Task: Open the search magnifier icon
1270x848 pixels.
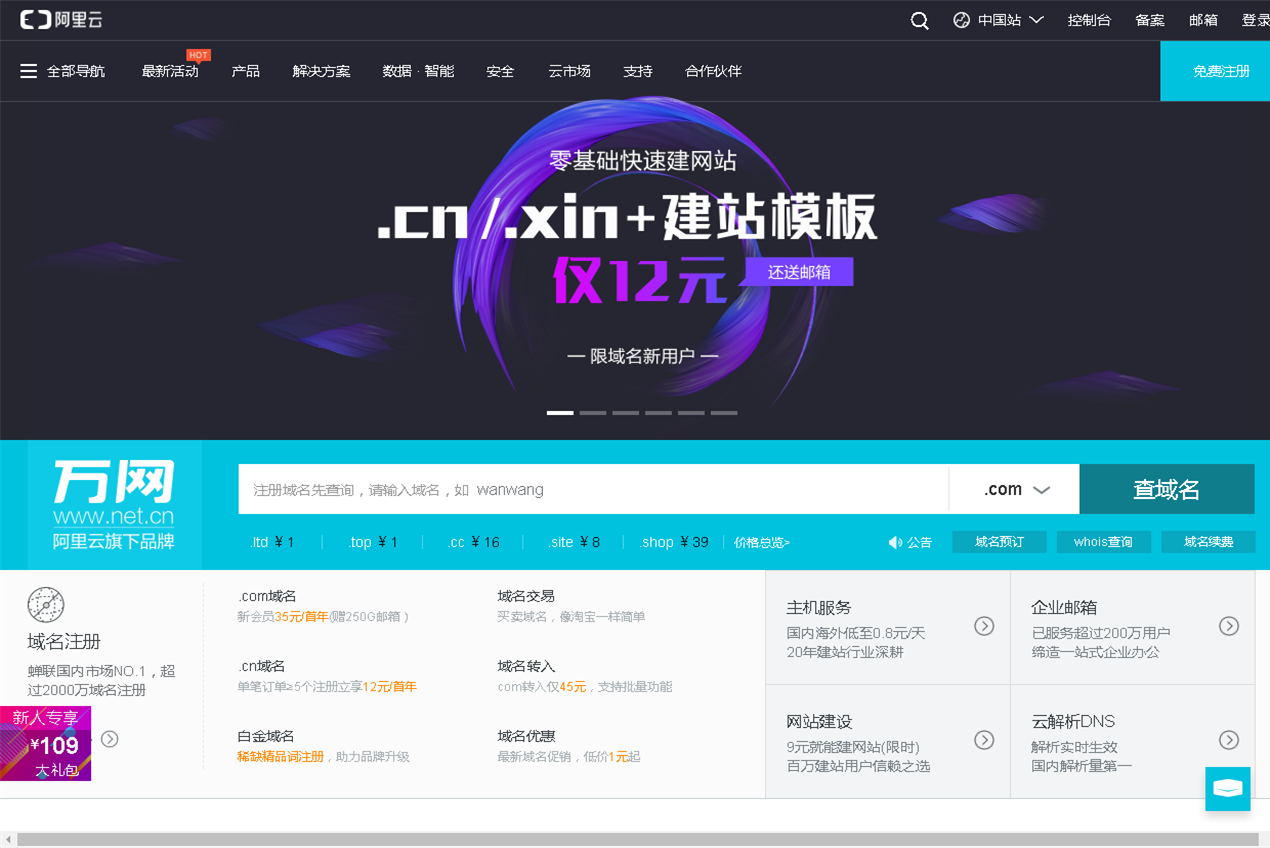Action: (920, 20)
